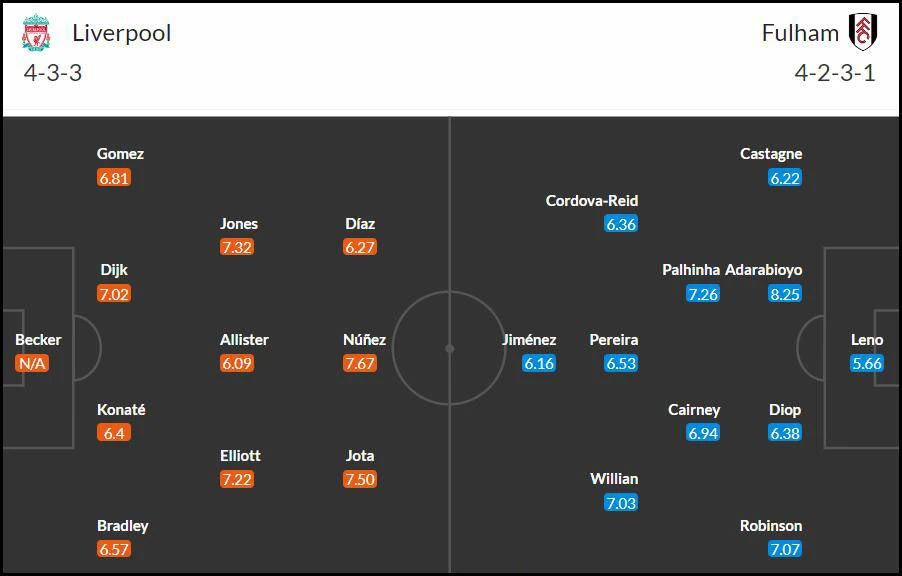
Task: Click the Fulham club crest icon
Action: click(x=863, y=32)
